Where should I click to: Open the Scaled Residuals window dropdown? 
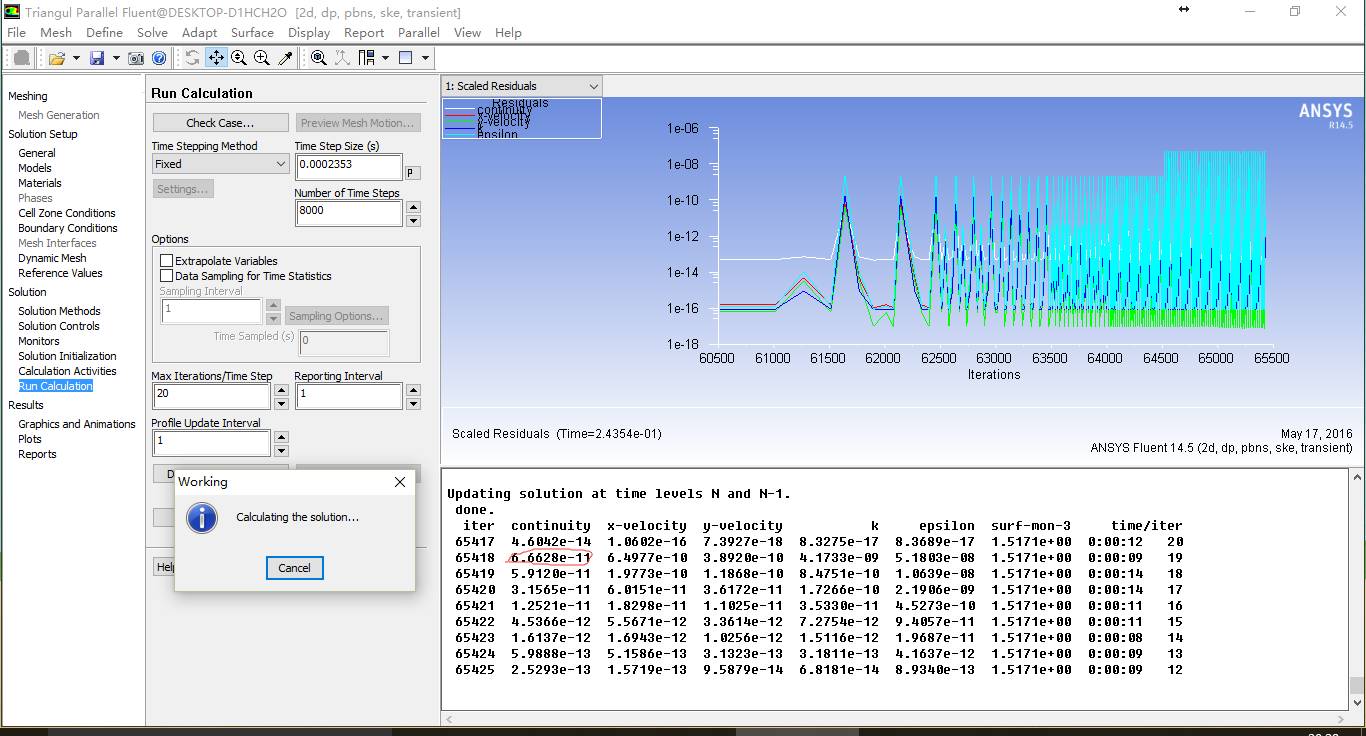click(521, 86)
